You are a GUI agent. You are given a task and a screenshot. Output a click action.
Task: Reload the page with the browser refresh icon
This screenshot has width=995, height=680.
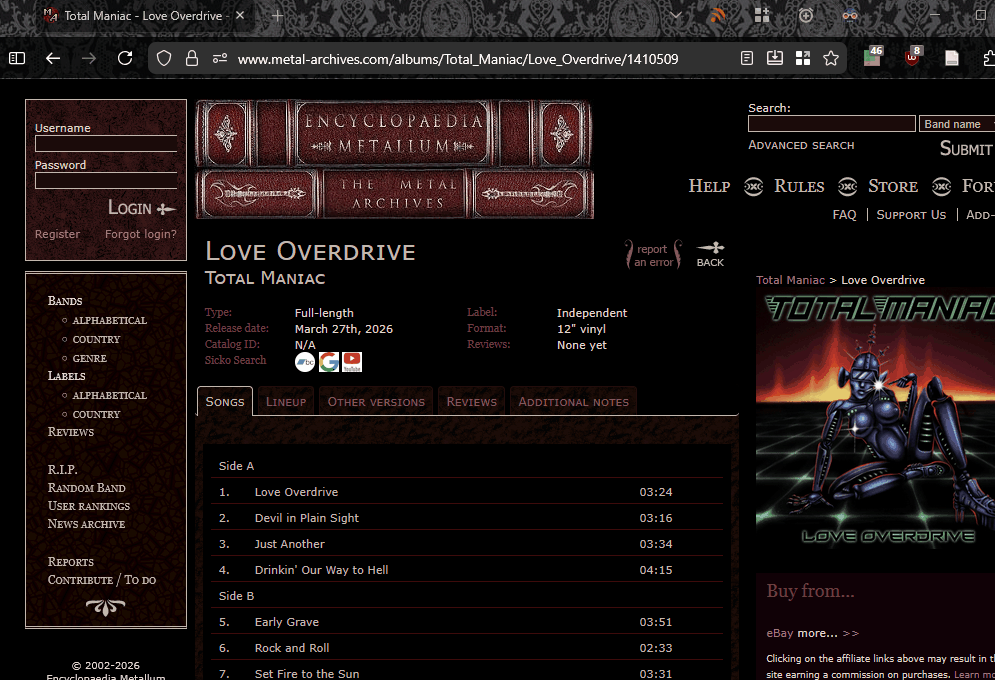(x=125, y=59)
